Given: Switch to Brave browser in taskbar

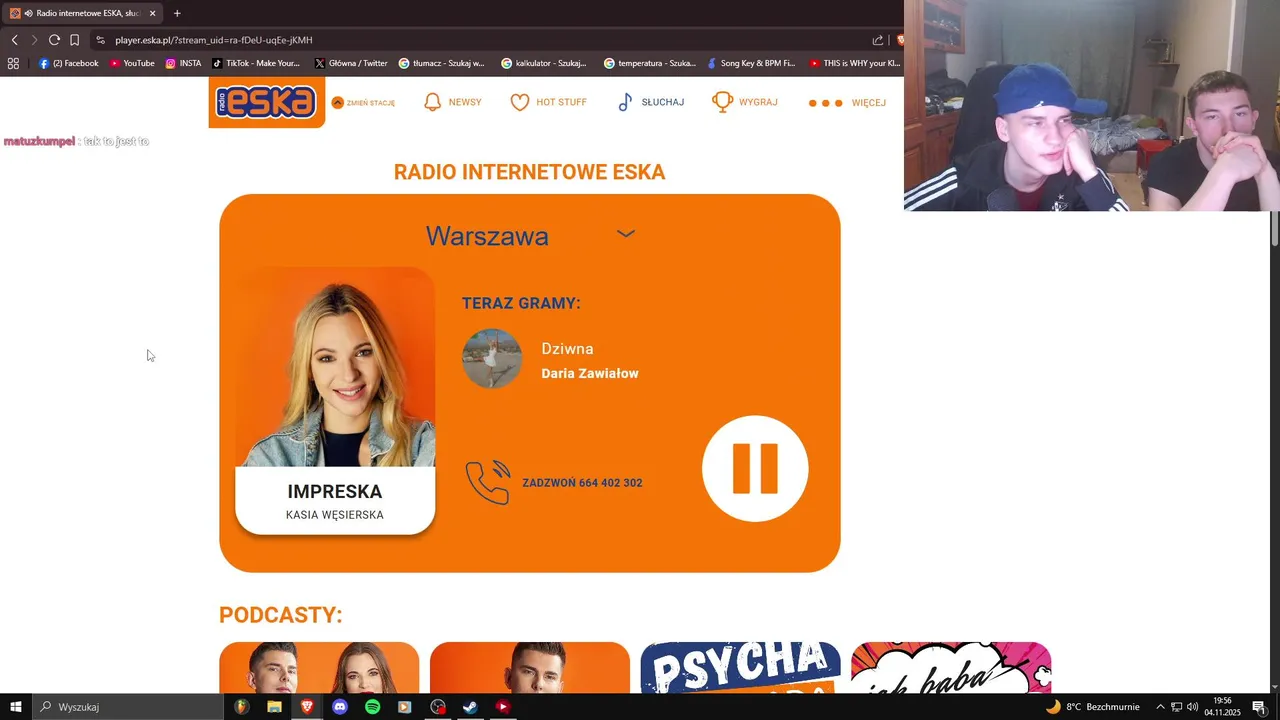Looking at the screenshot, I should (307, 707).
